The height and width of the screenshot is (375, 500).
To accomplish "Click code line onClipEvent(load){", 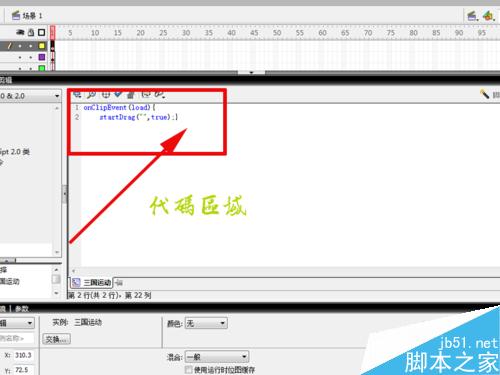I will coord(119,107).
